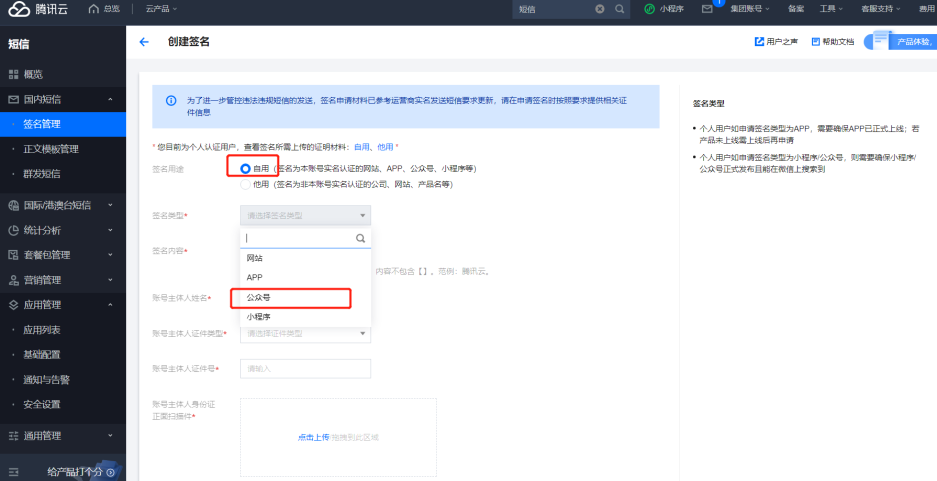Open the 云产品 dropdown menu
The width and height of the screenshot is (937, 481).
click(161, 9)
